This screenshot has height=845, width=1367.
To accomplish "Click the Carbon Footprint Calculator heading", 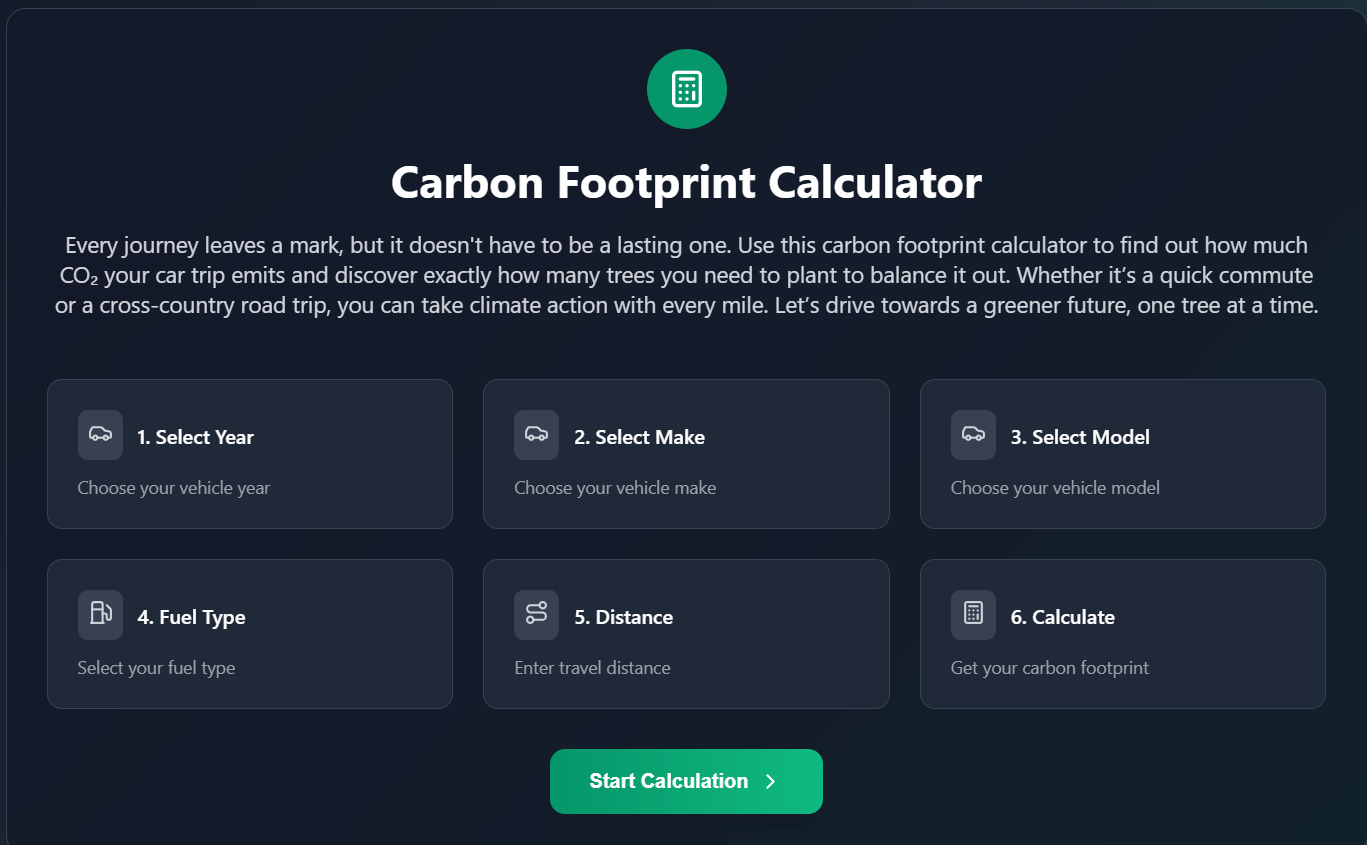I will (686, 183).
